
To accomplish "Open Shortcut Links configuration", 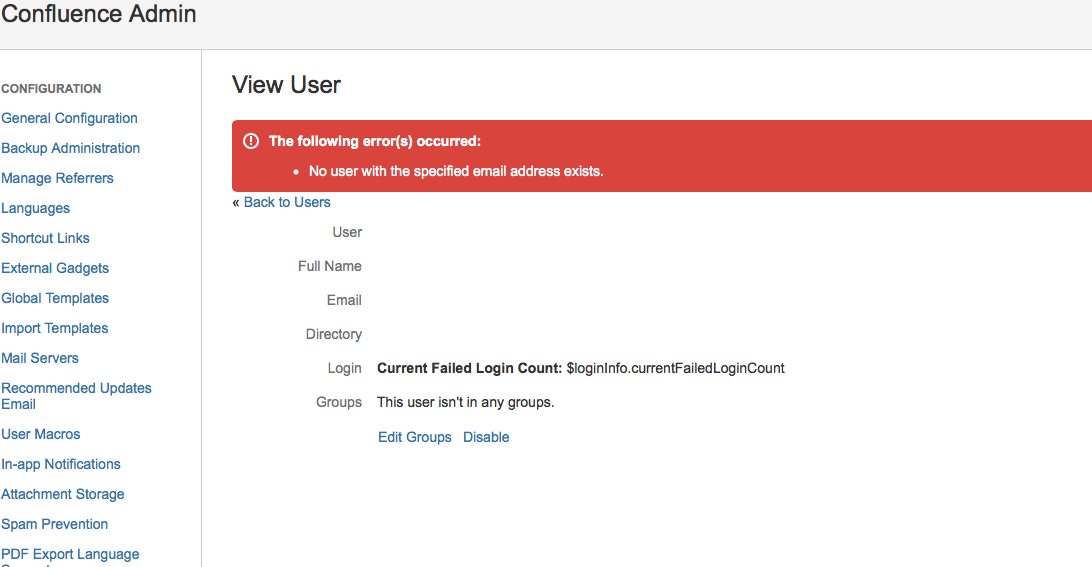I will pyautogui.click(x=45, y=238).
